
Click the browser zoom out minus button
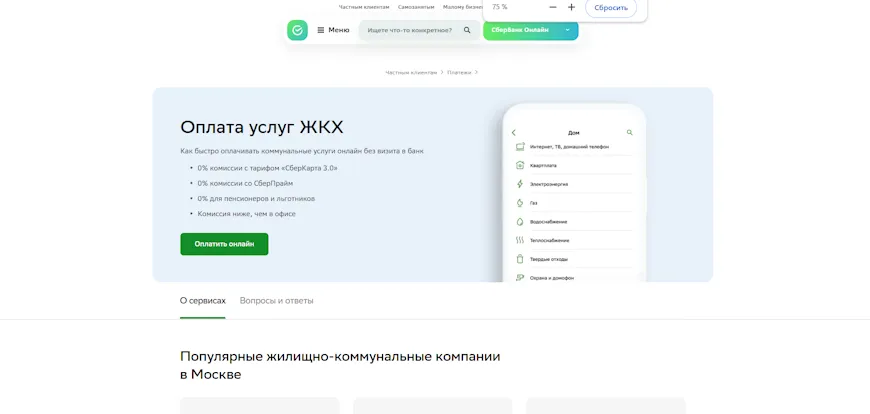tap(553, 7)
